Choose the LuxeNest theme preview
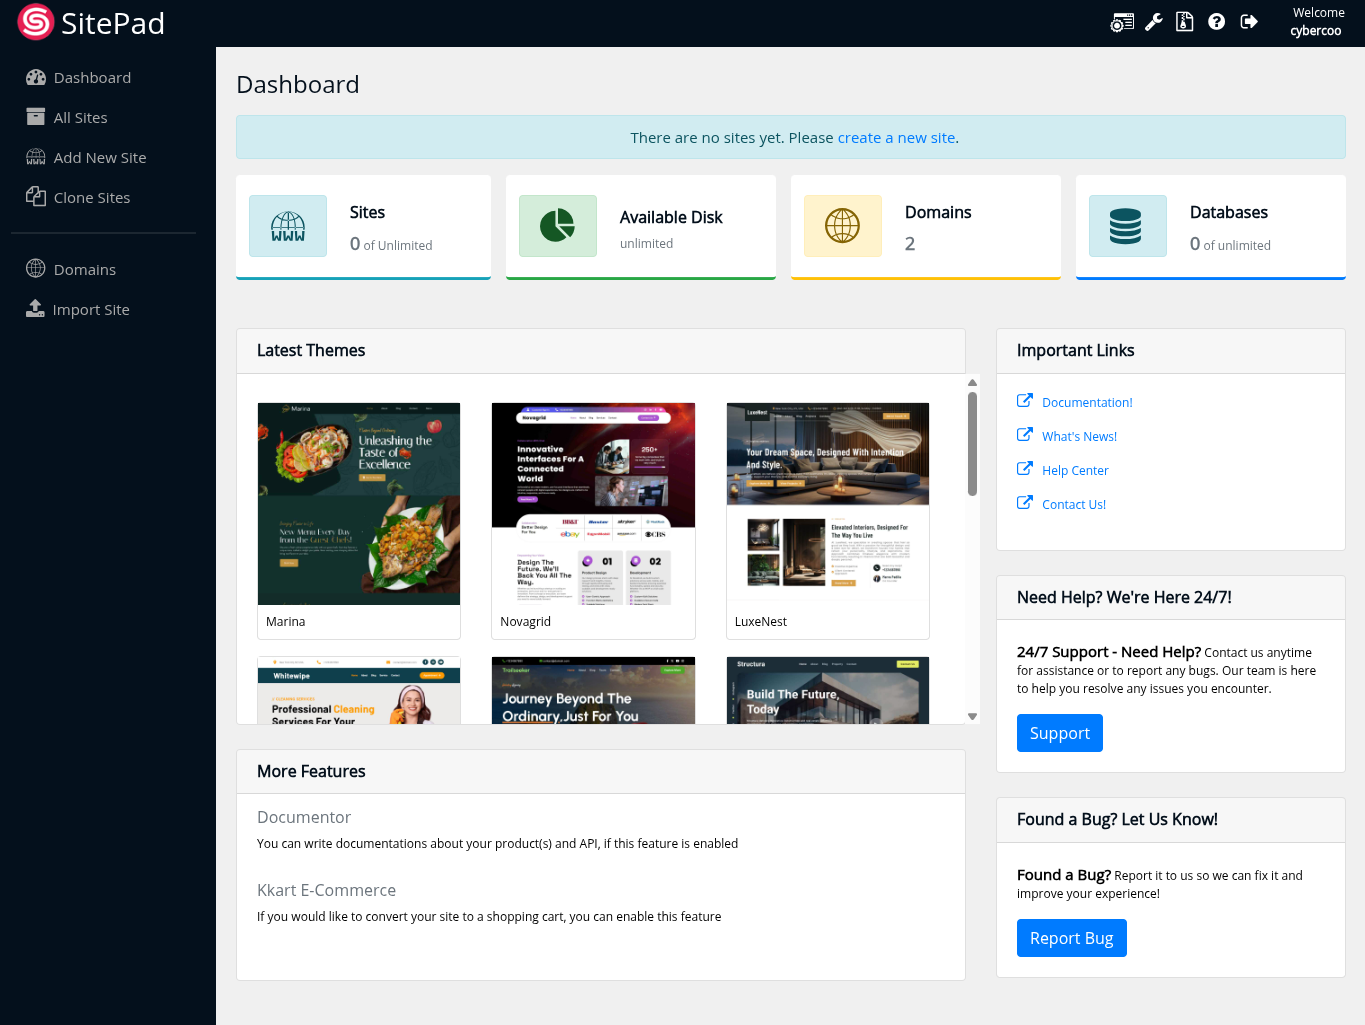Viewport: 1365px width, 1025px height. [x=828, y=504]
